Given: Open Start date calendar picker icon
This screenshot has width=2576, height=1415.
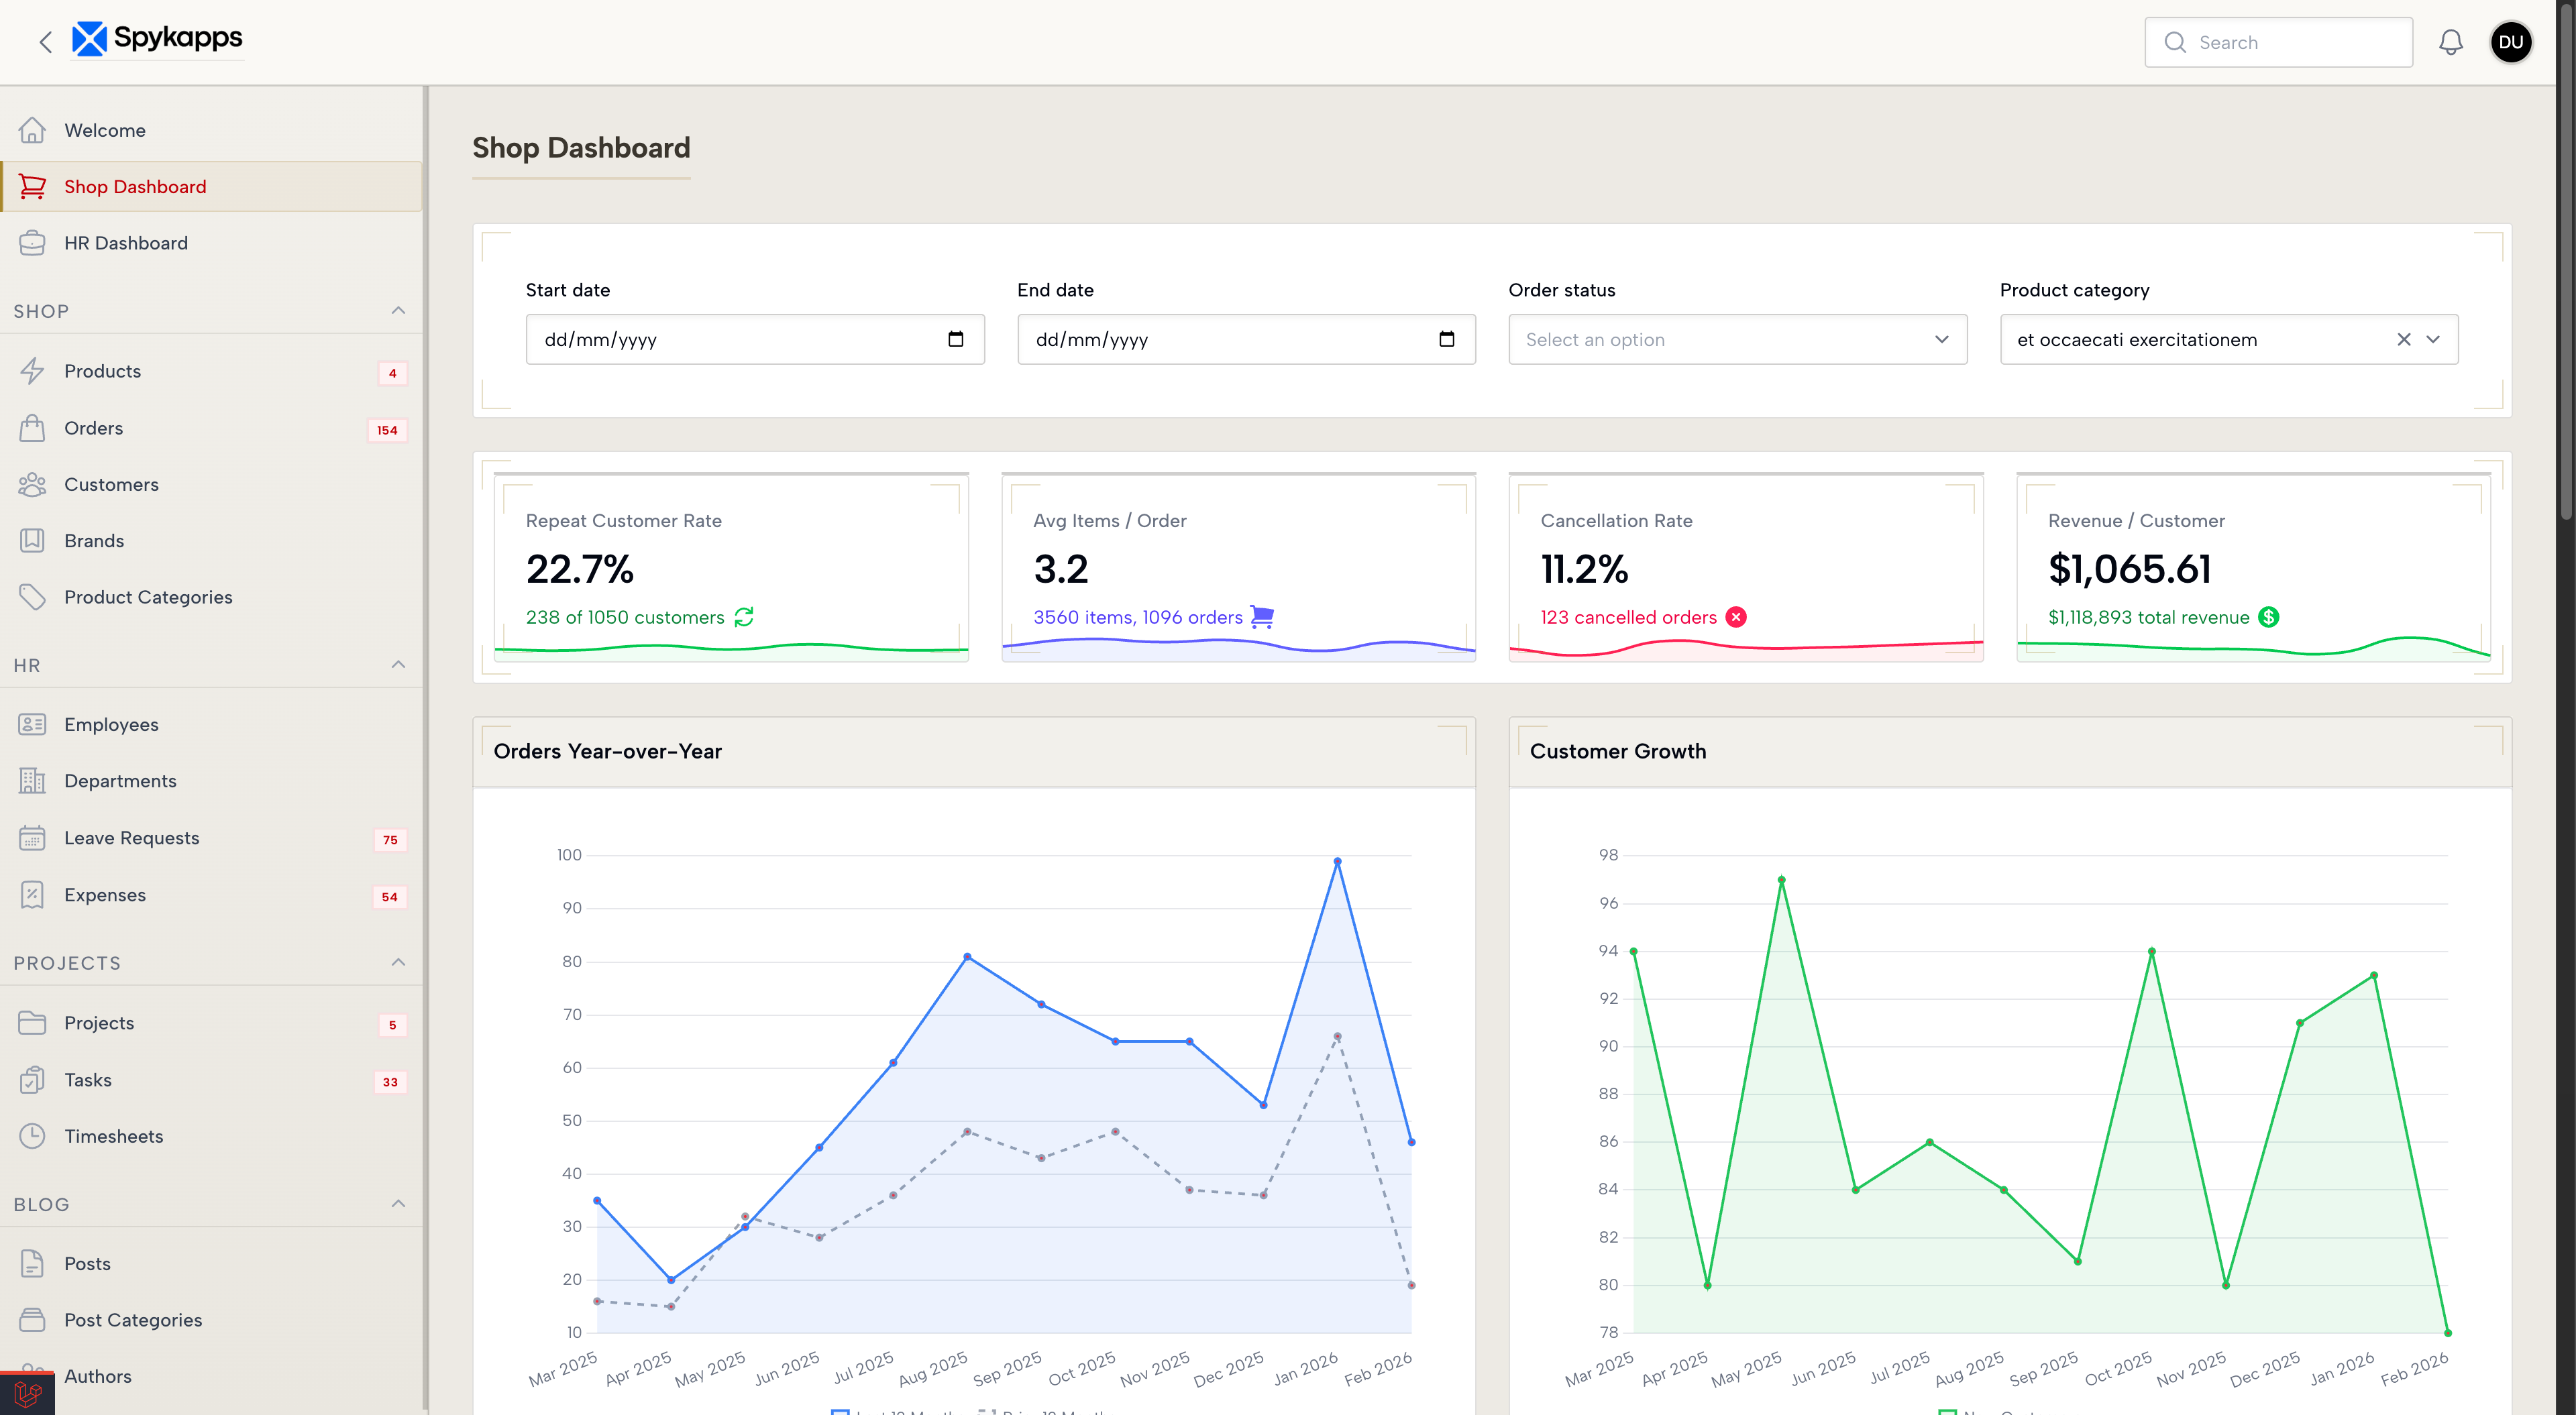Looking at the screenshot, I should pyautogui.click(x=955, y=339).
